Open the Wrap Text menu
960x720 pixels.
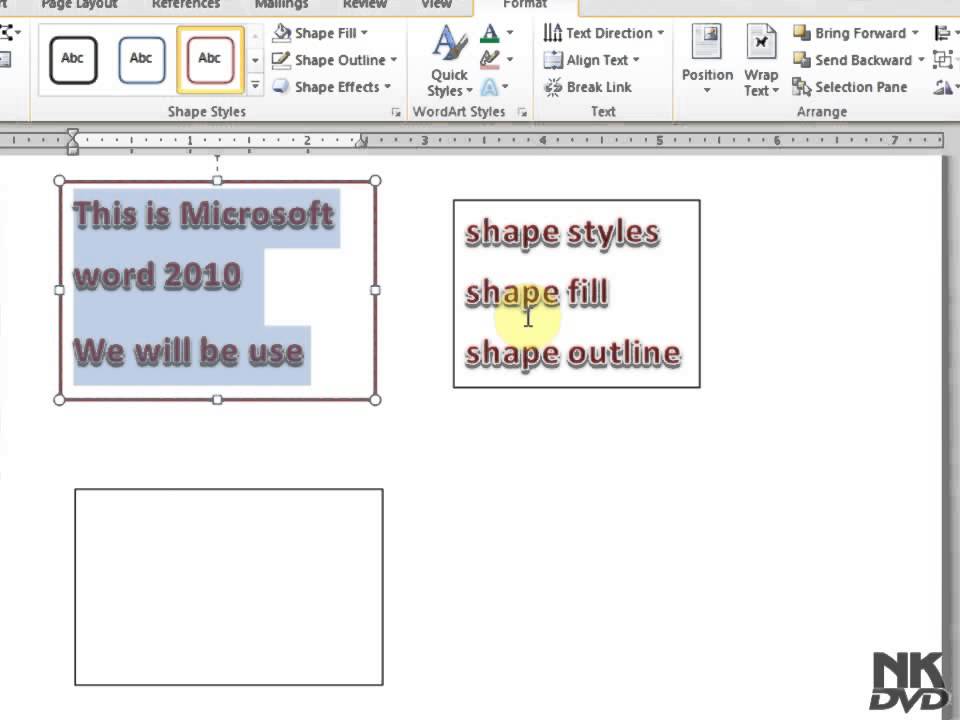761,60
